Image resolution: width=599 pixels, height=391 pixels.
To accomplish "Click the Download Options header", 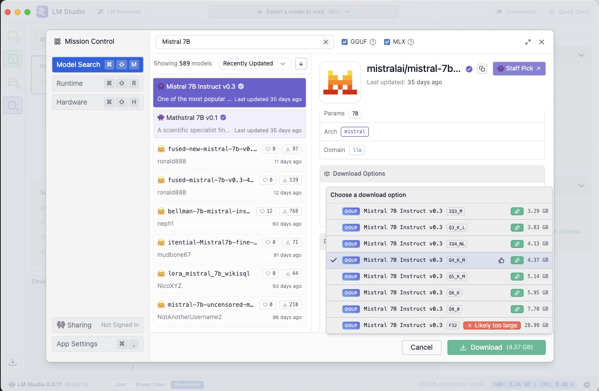I will (432, 174).
